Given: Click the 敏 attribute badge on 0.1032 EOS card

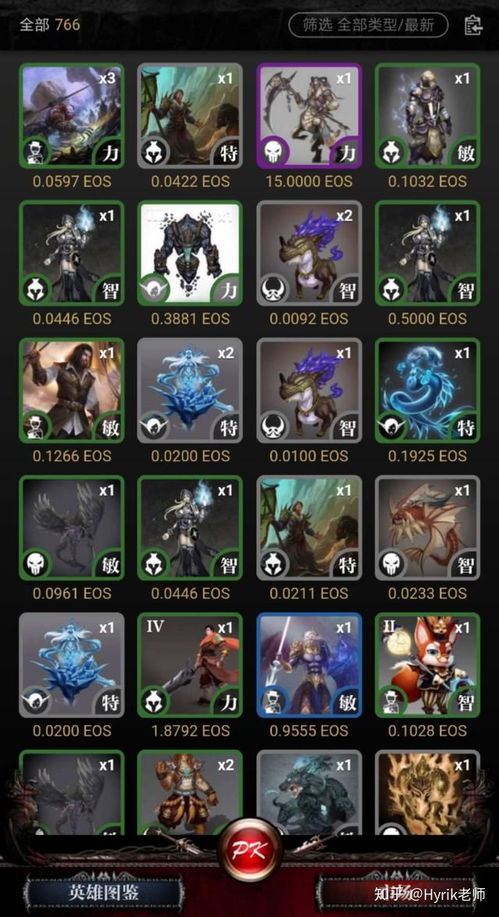Looking at the screenshot, I should [x=465, y=154].
